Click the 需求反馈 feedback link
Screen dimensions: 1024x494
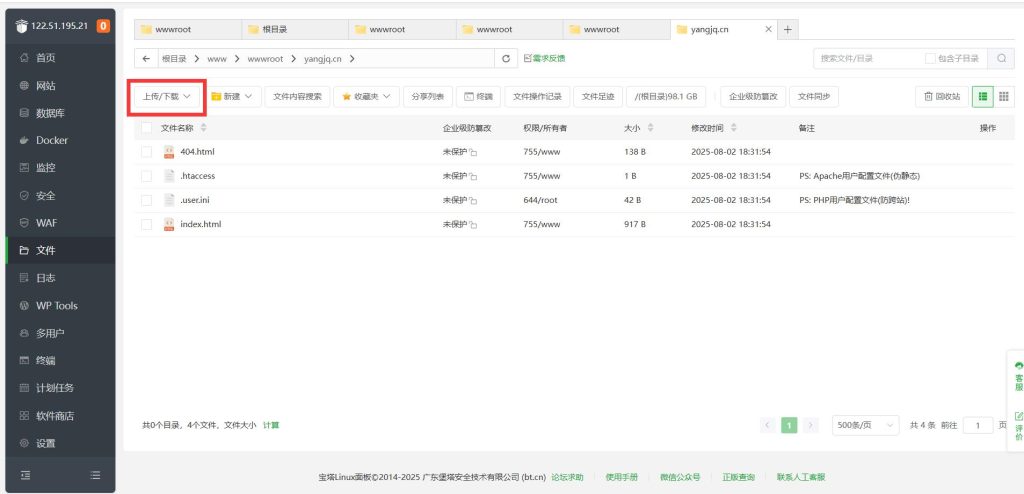pyautogui.click(x=544, y=59)
